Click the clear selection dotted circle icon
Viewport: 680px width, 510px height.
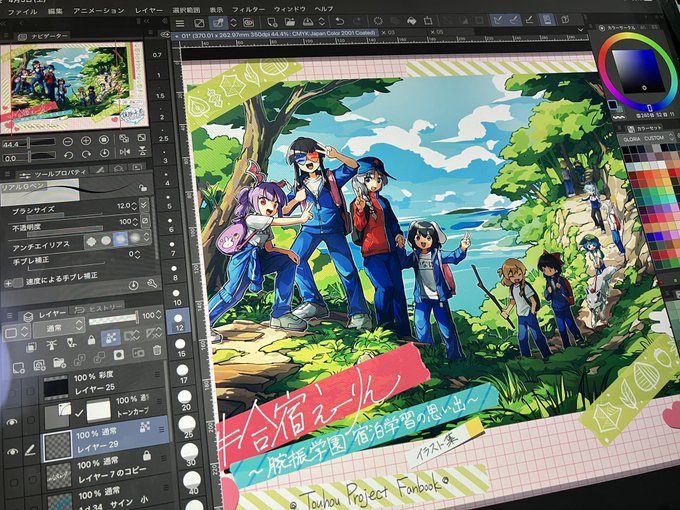pyautogui.click(x=378, y=20)
